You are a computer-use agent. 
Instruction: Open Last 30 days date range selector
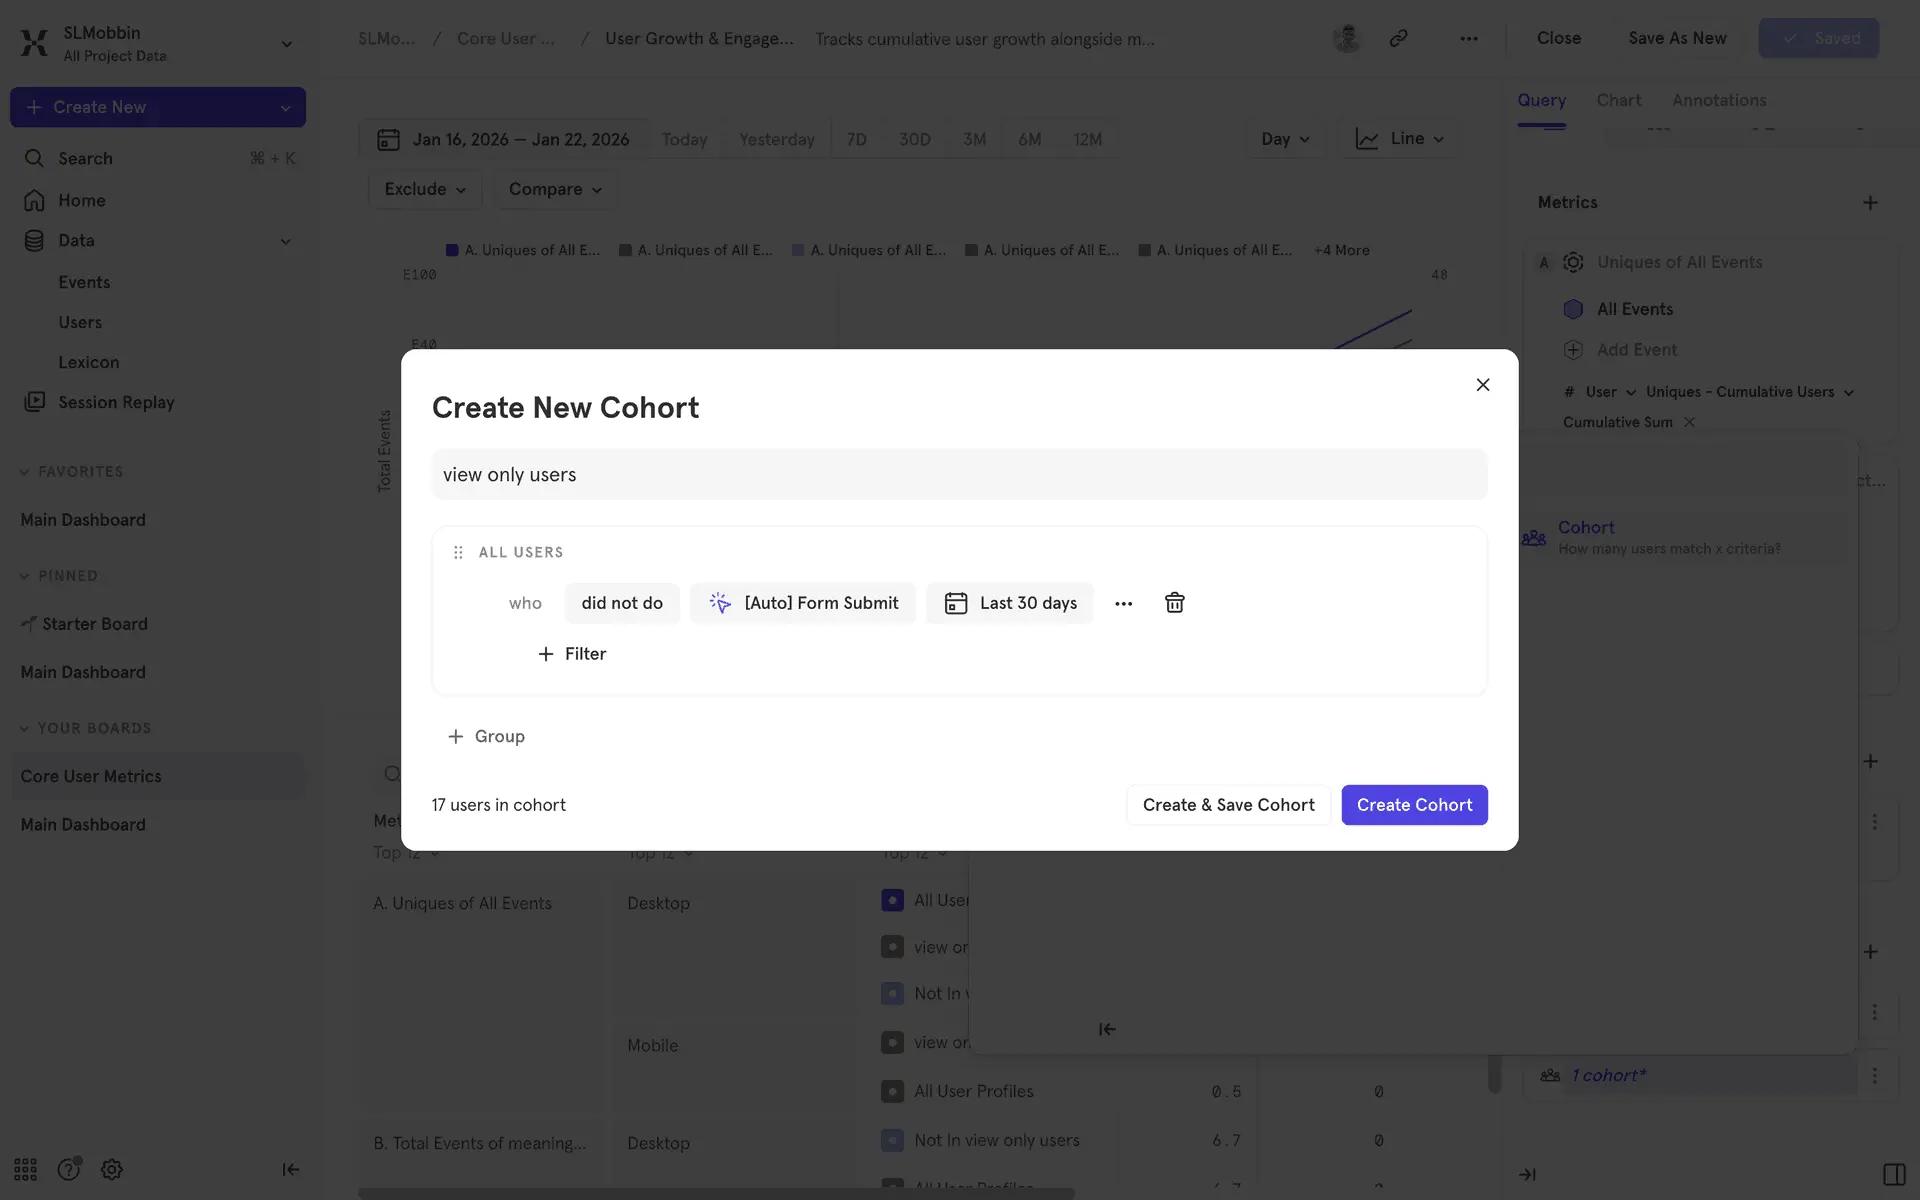pyautogui.click(x=1010, y=603)
